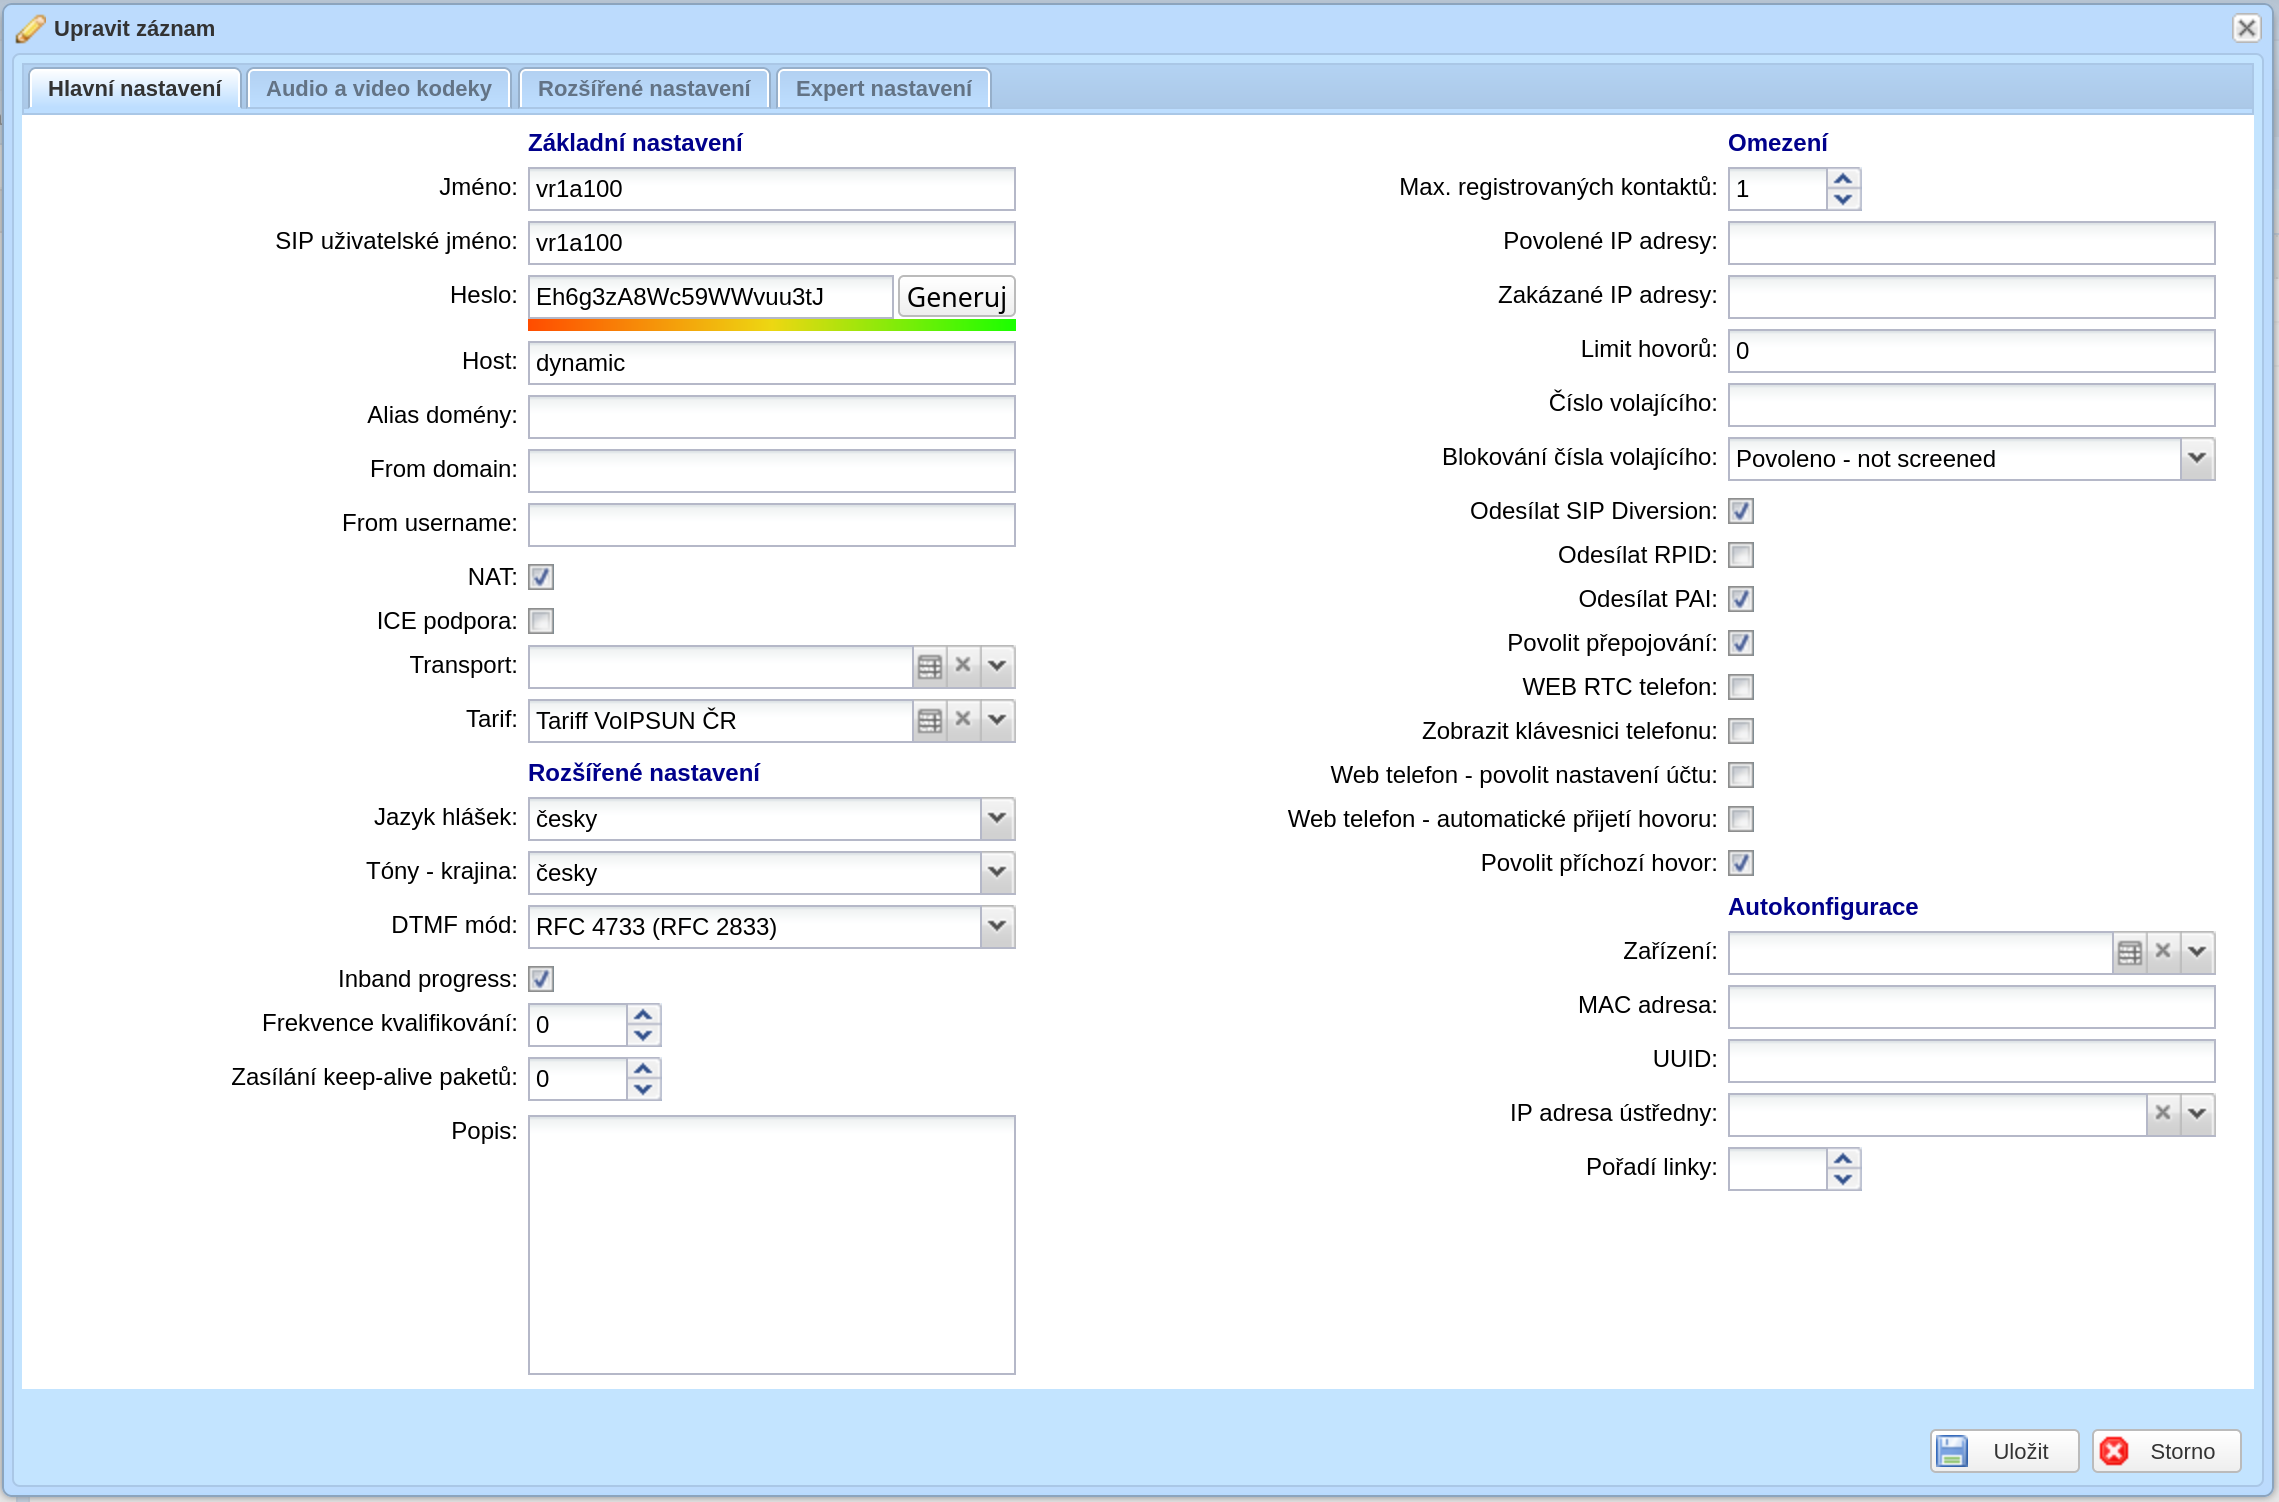The height and width of the screenshot is (1502, 2279).
Task: Expand the Tarif dropdown arrow
Action: click(x=997, y=720)
